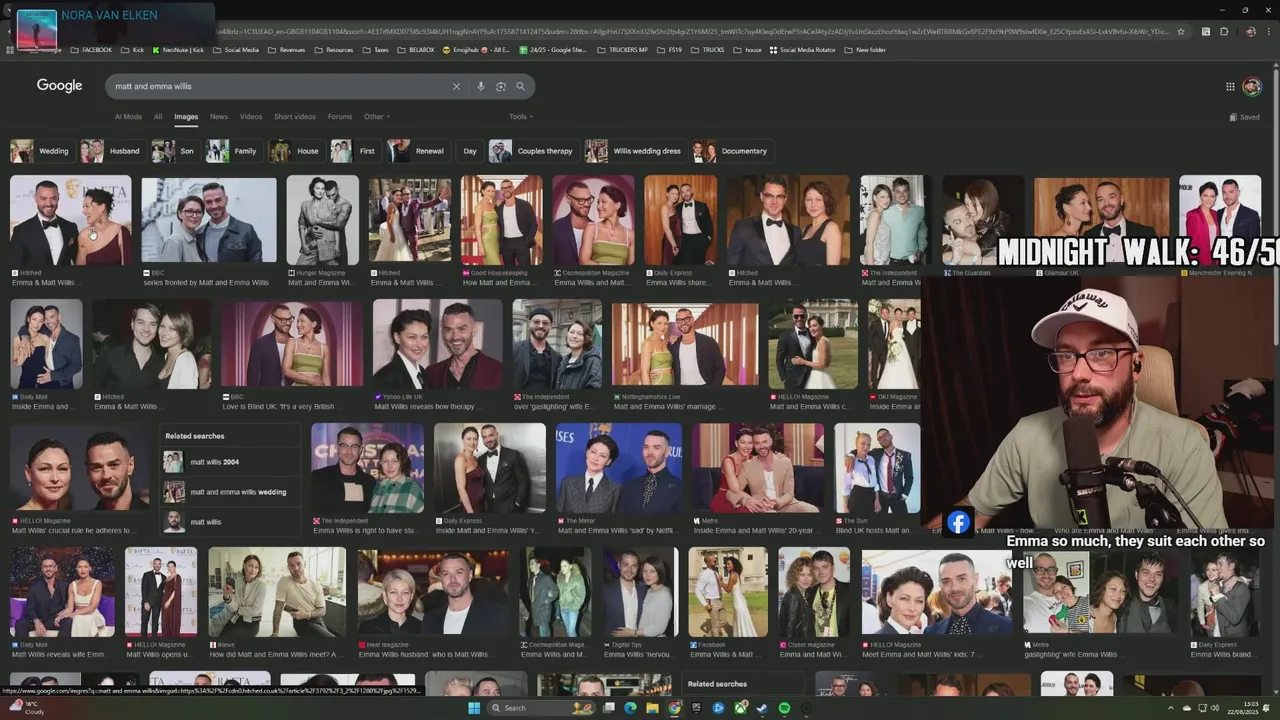The height and width of the screenshot is (720, 1280).
Task: Open the Google apps grid icon
Action: [1230, 87]
